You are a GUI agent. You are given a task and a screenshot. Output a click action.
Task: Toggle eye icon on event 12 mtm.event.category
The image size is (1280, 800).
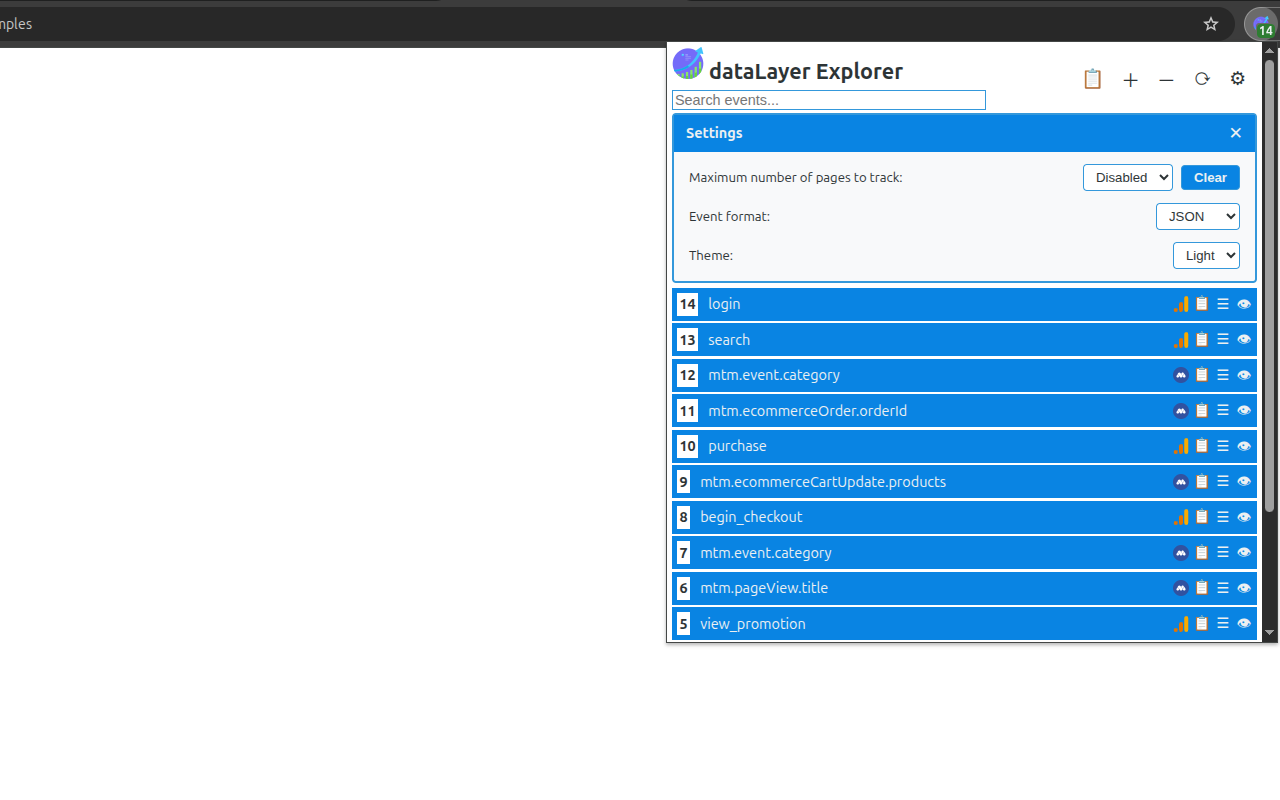coord(1244,375)
